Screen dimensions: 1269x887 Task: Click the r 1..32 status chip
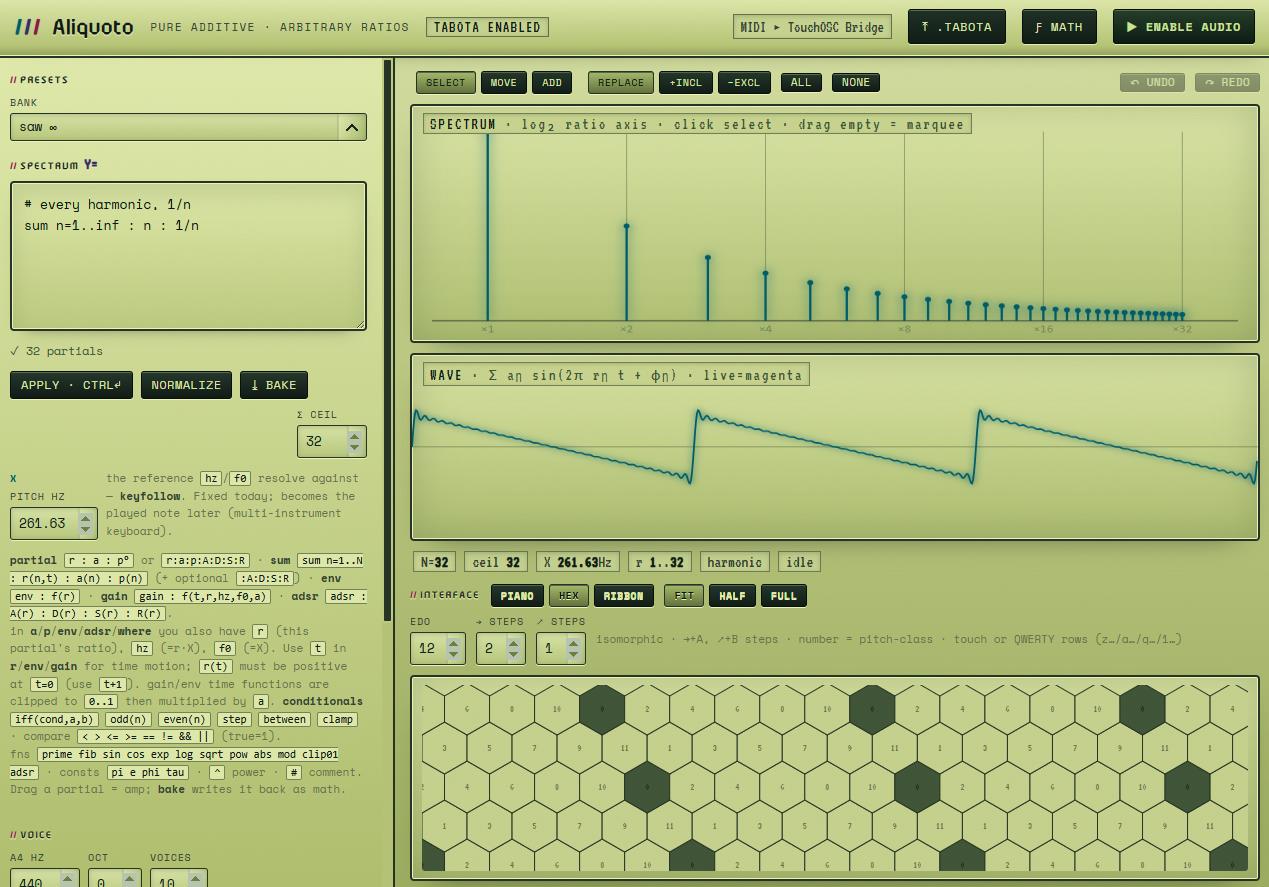(659, 562)
